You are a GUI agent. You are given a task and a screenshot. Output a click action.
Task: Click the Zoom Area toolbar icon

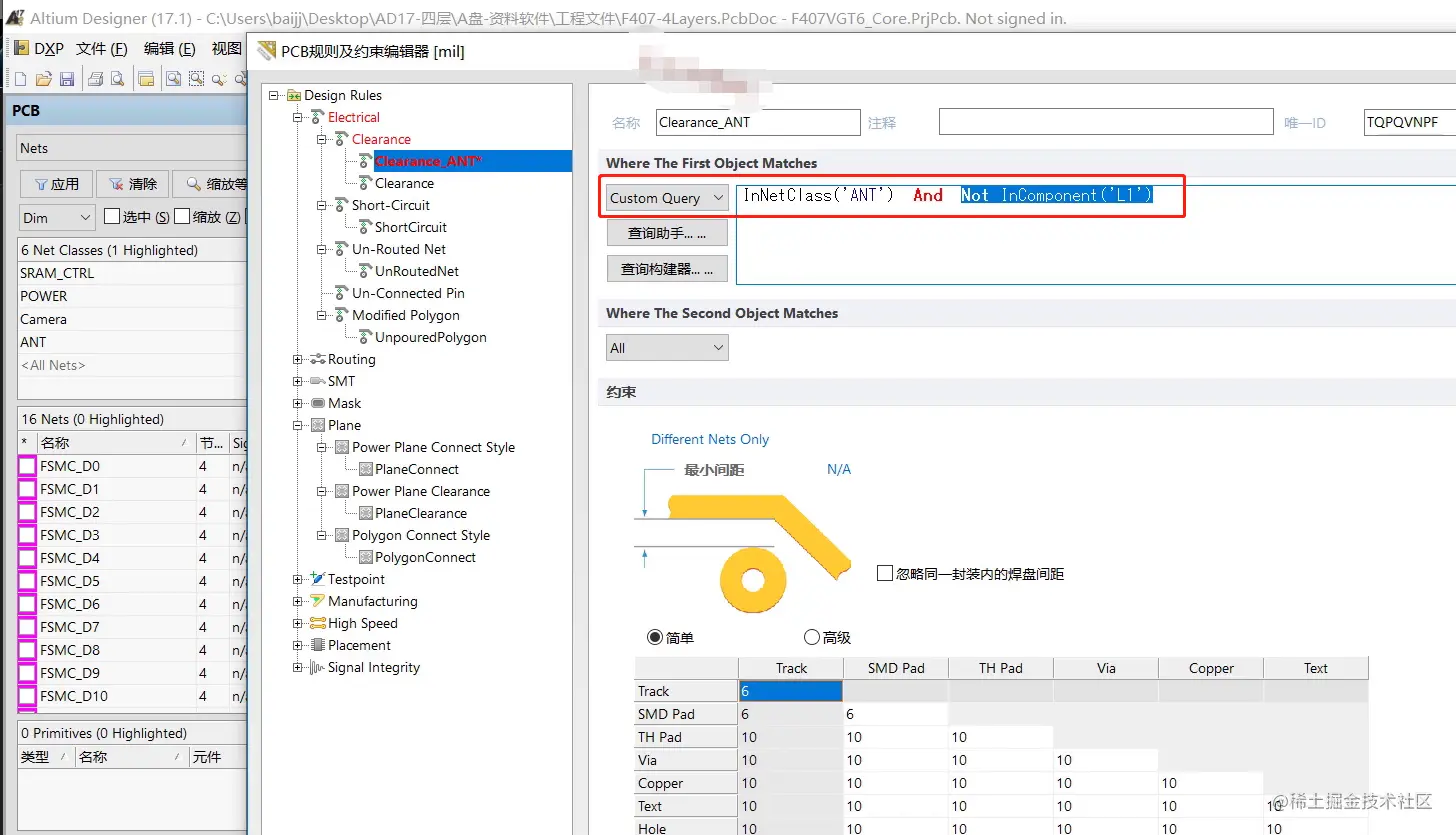(x=196, y=79)
